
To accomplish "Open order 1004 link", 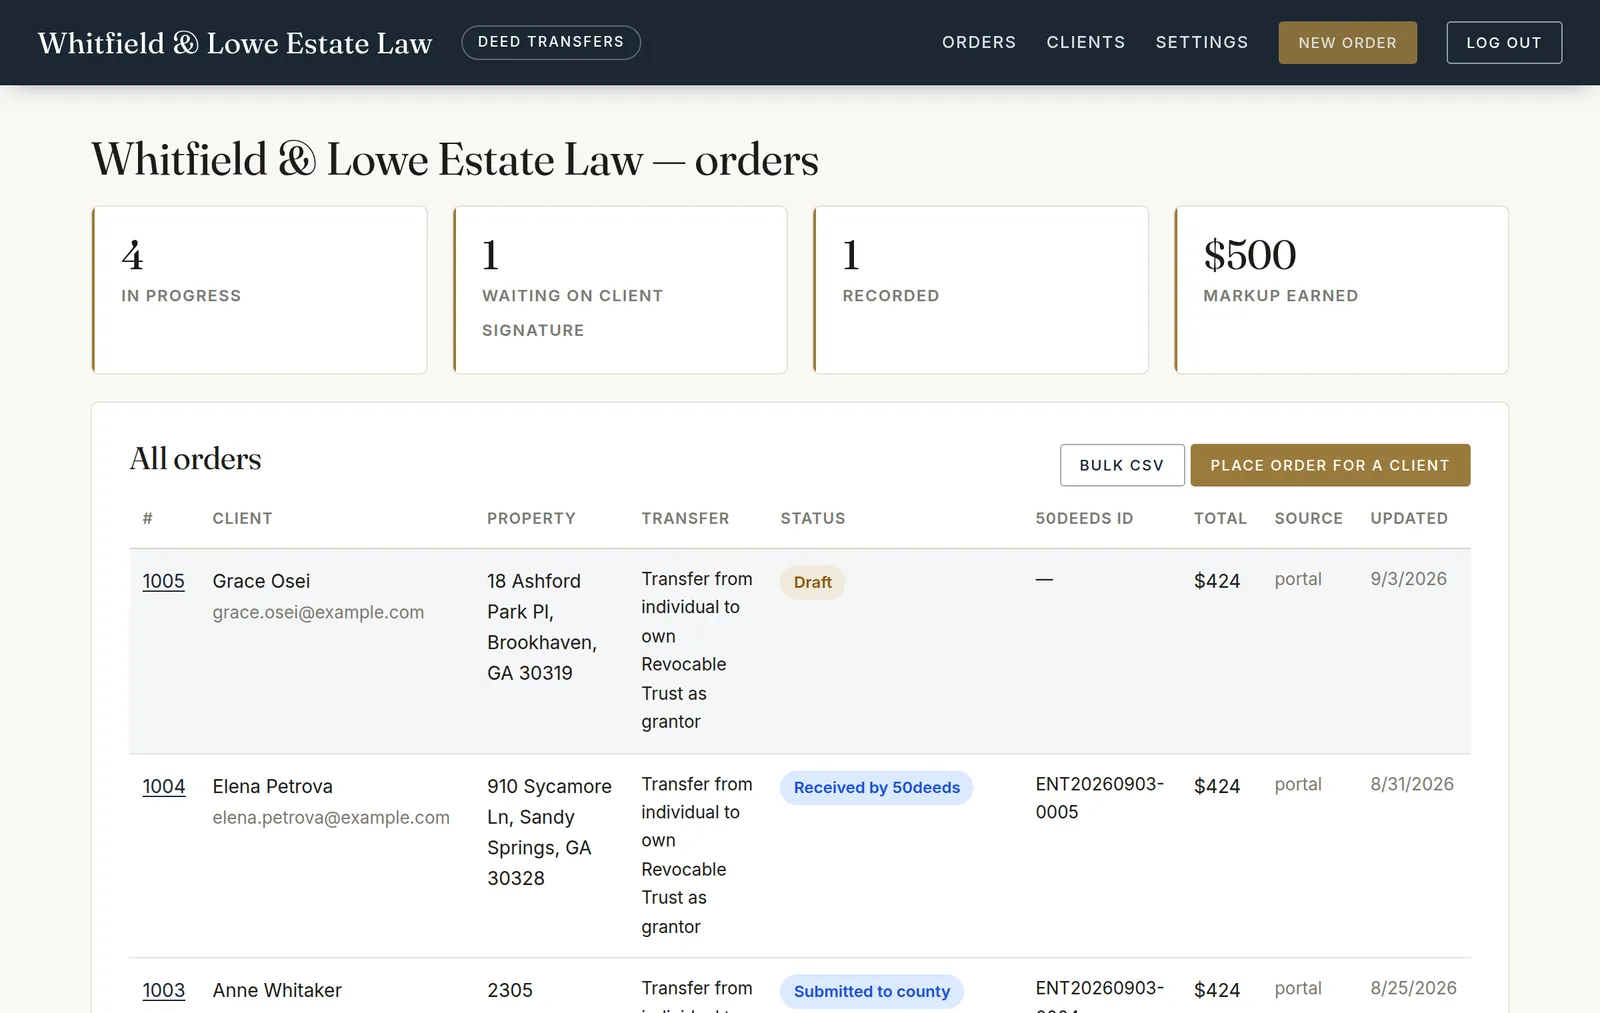I will point(163,786).
